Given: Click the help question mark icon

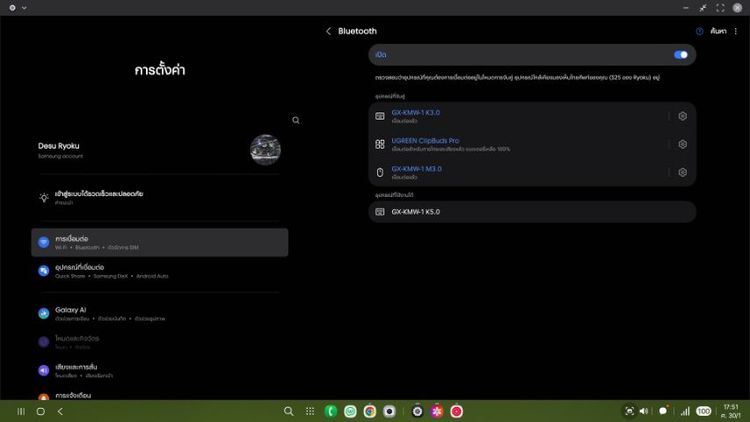Looking at the screenshot, I should pos(700,31).
